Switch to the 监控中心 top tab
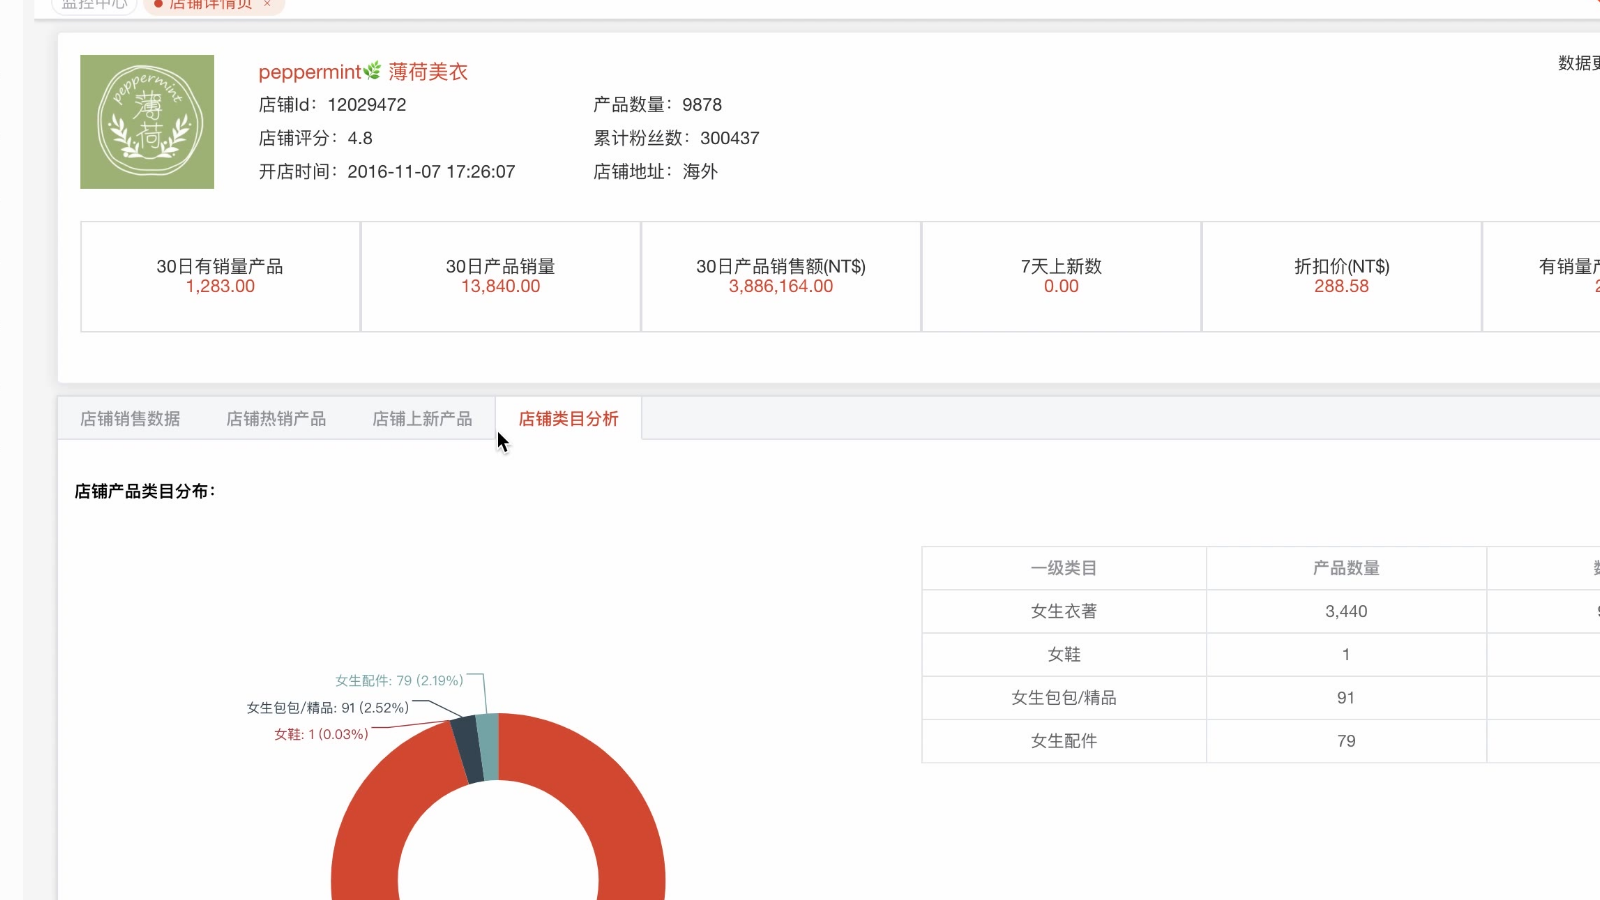This screenshot has height=900, width=1600. [94, 4]
